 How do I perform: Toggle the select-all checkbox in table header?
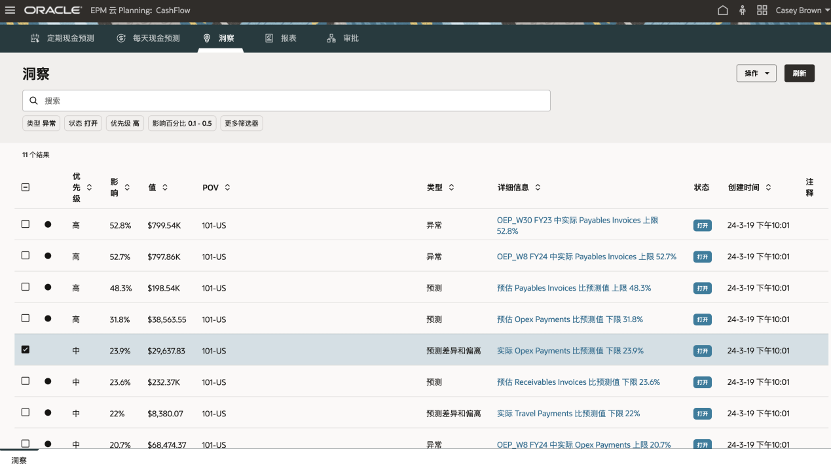pyautogui.click(x=26, y=187)
